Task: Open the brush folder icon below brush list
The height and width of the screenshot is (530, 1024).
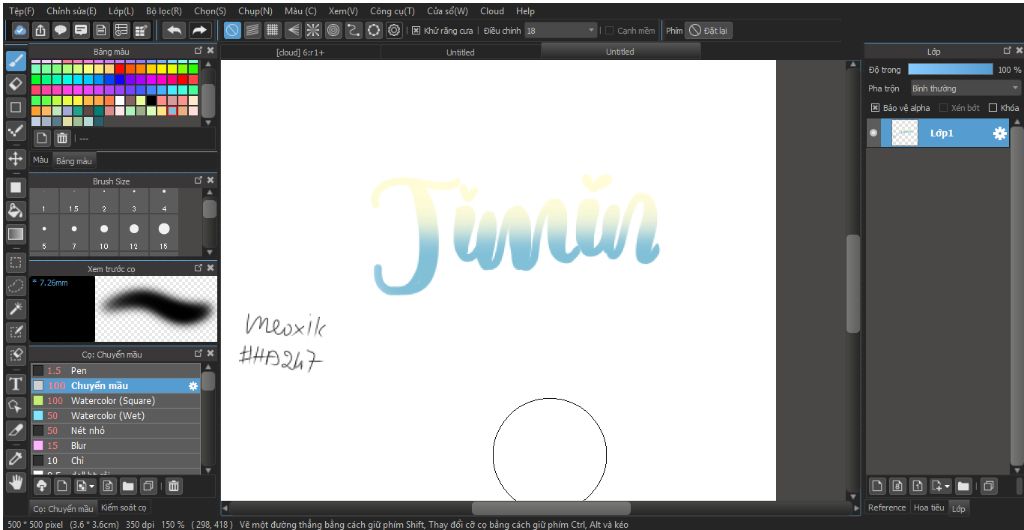Action: (127, 486)
